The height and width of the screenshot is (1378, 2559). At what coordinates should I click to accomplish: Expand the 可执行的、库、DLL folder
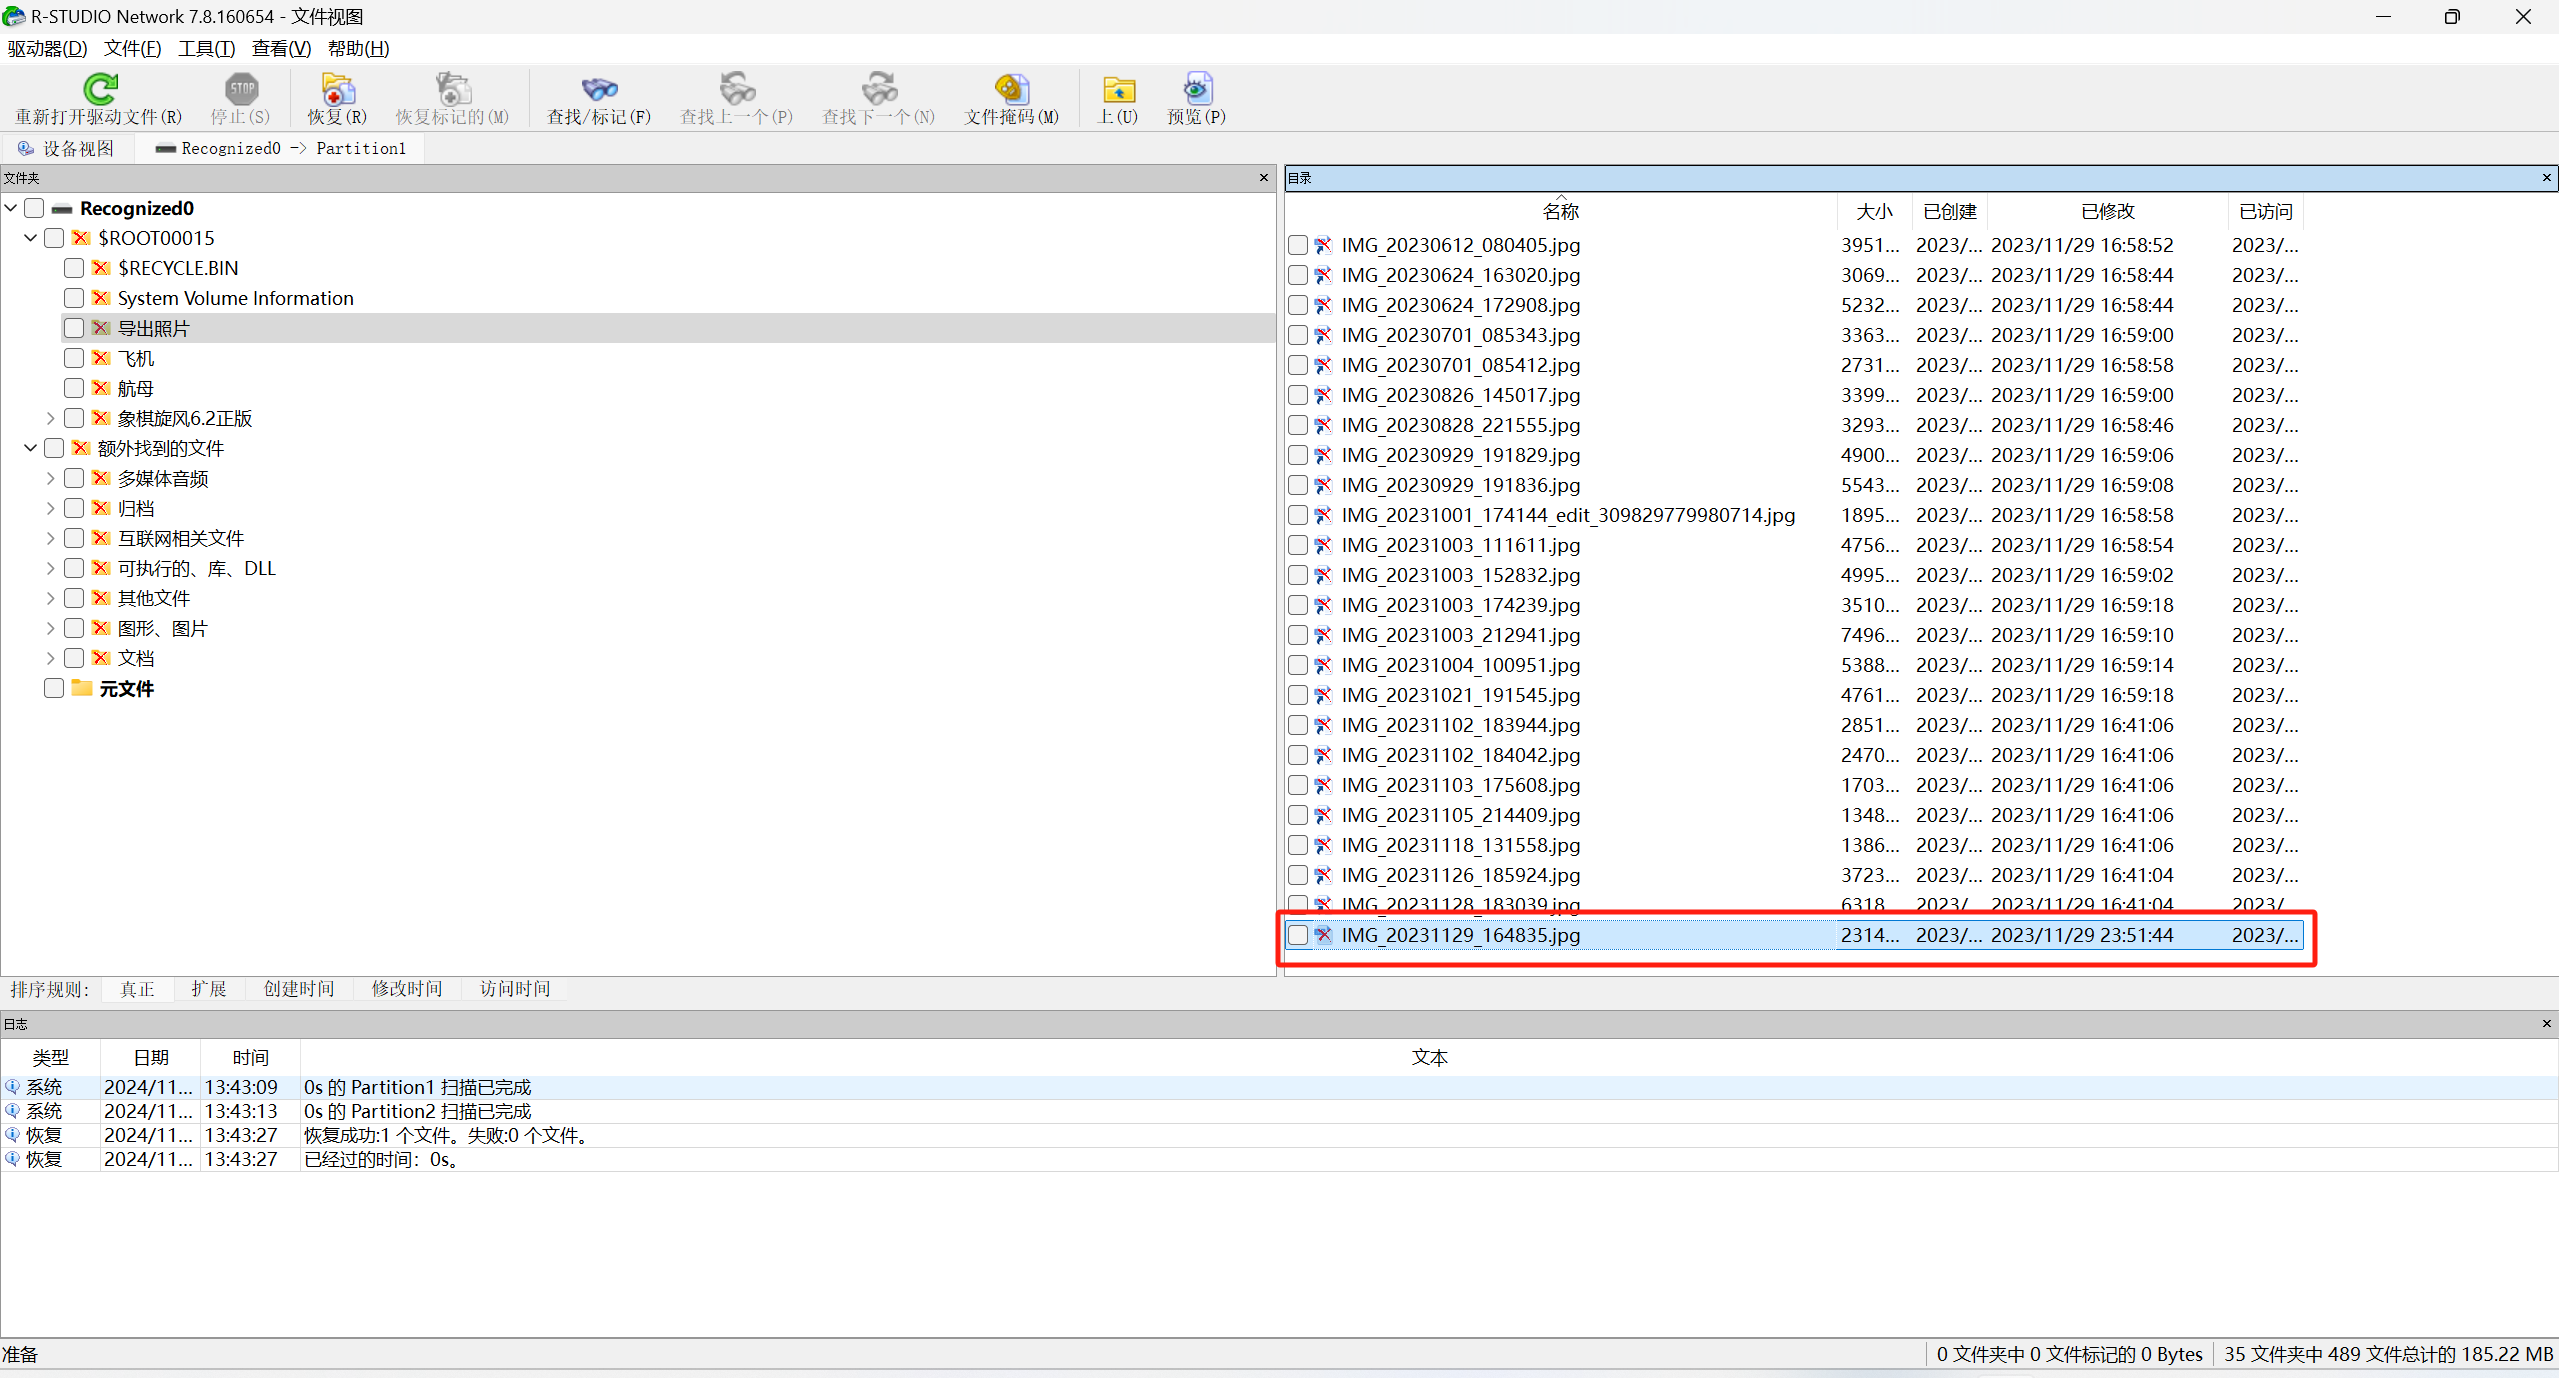[51, 568]
